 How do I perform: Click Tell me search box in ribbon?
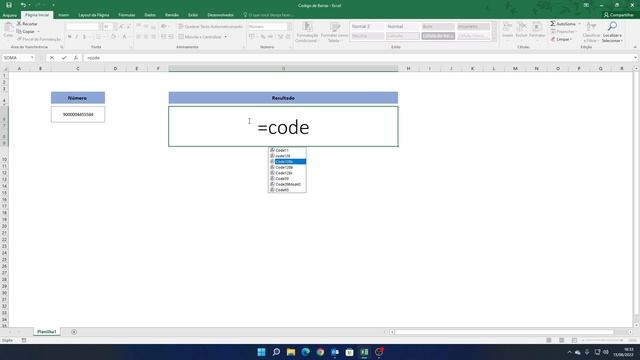pyautogui.click(x=268, y=15)
